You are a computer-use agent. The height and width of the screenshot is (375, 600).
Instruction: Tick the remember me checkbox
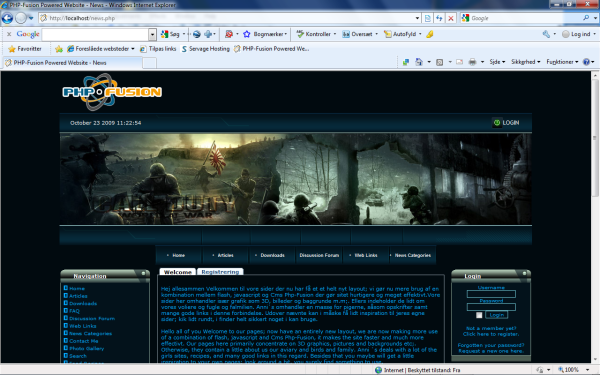point(479,315)
